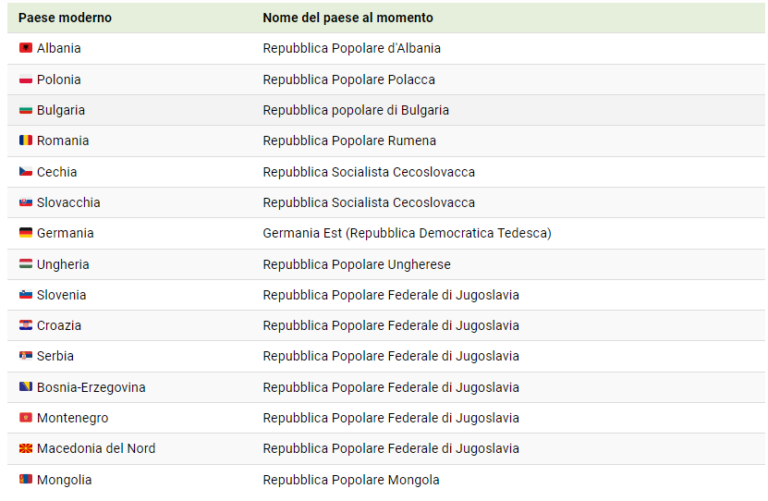Click the Albania flag icon
Image resolution: width=768 pixels, height=501 pixels.
[x=25, y=48]
